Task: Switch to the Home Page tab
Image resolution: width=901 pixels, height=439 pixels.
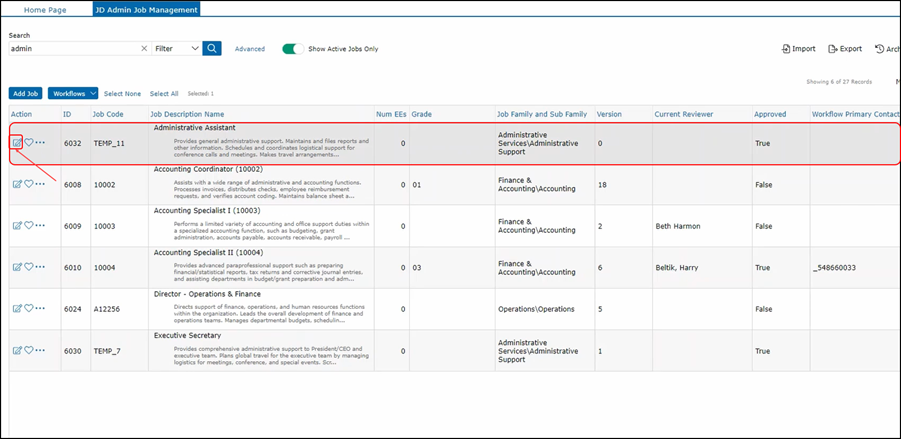Action: point(47,9)
